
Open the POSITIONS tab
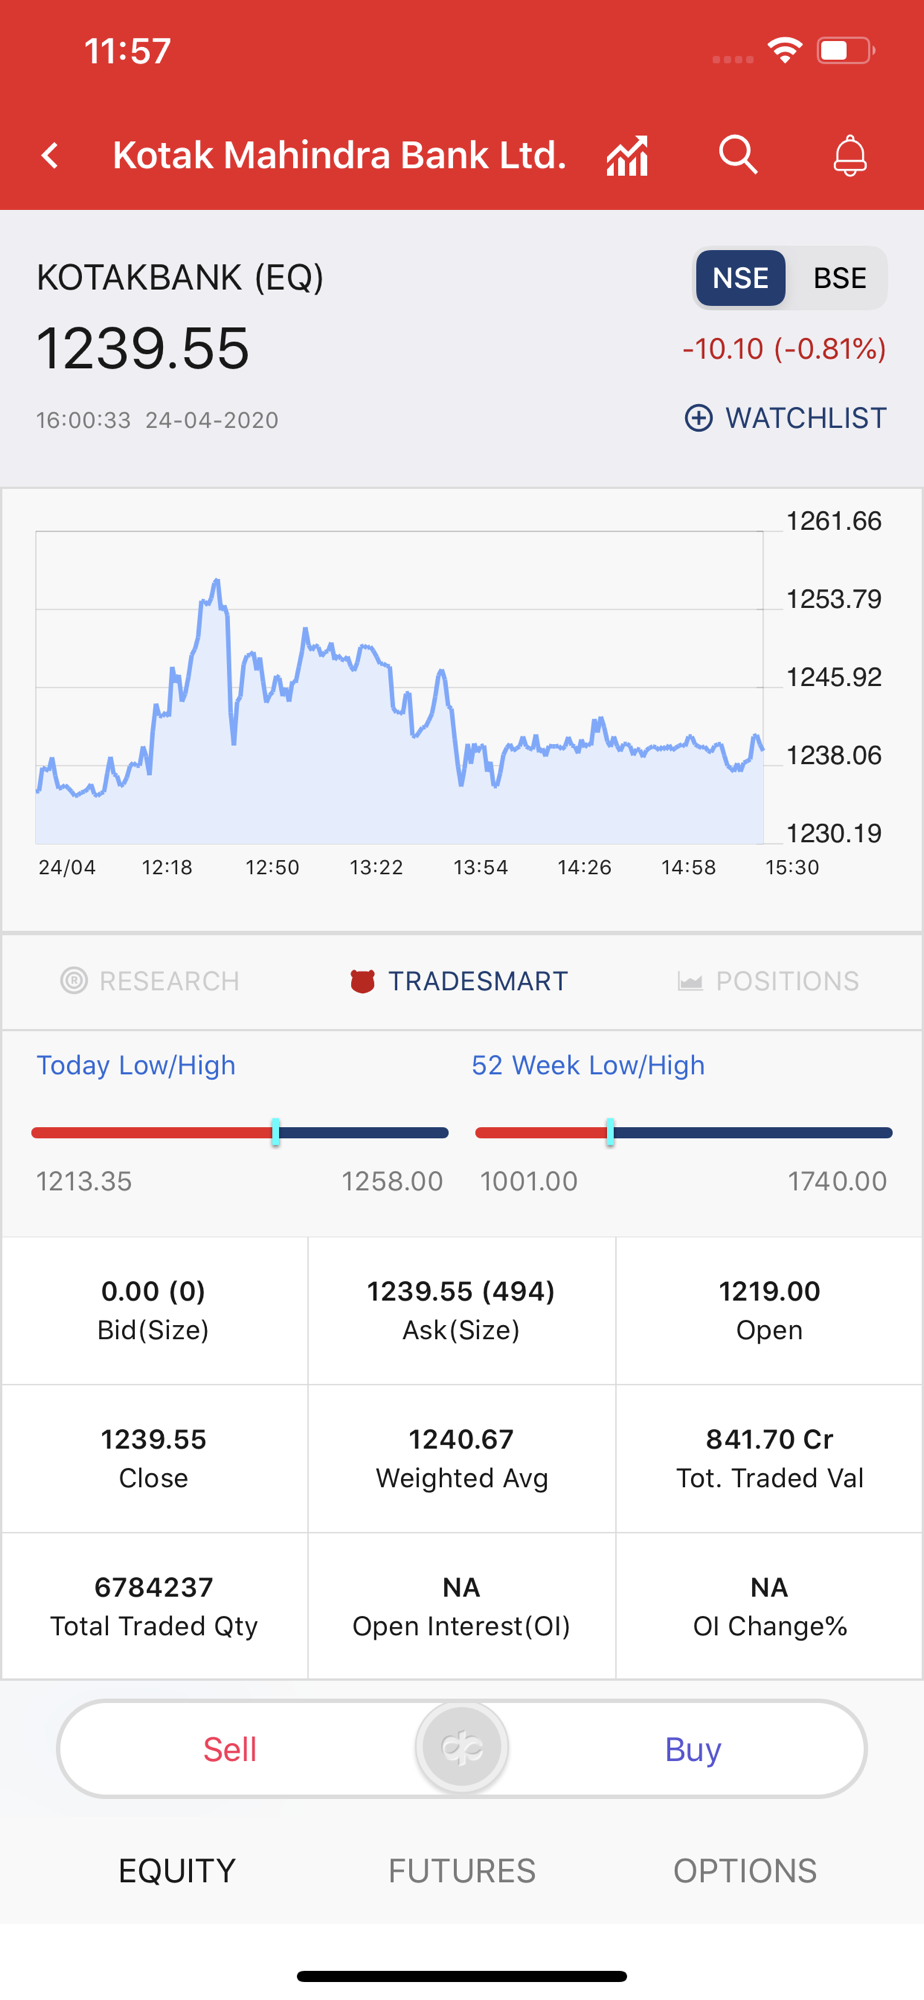(x=768, y=981)
